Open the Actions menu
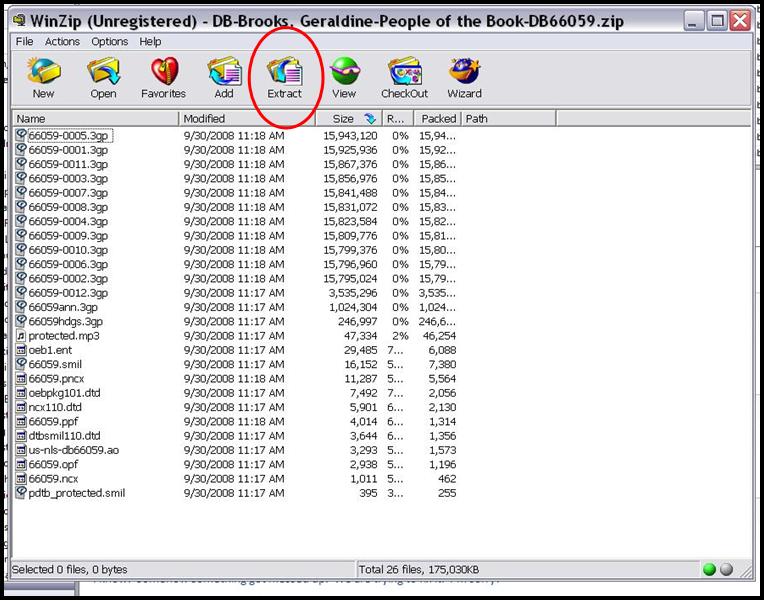This screenshot has width=765, height=601. [x=62, y=41]
